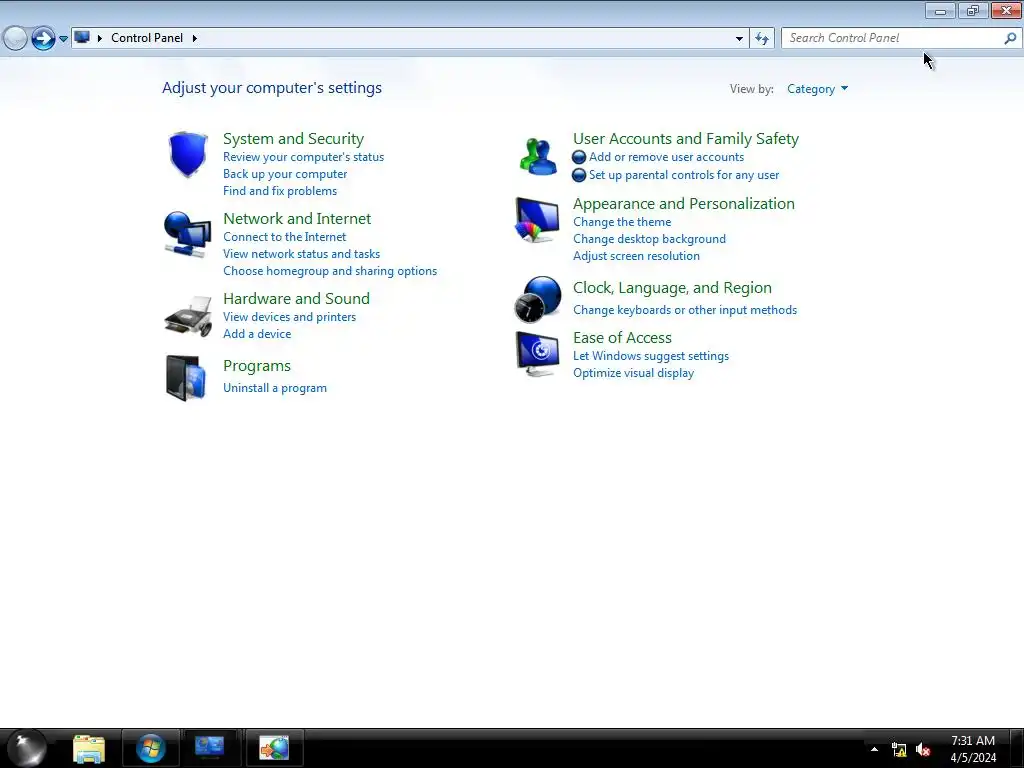This screenshot has width=1024, height=768.
Task: Open the Windows Start orb
Action: click(26, 748)
